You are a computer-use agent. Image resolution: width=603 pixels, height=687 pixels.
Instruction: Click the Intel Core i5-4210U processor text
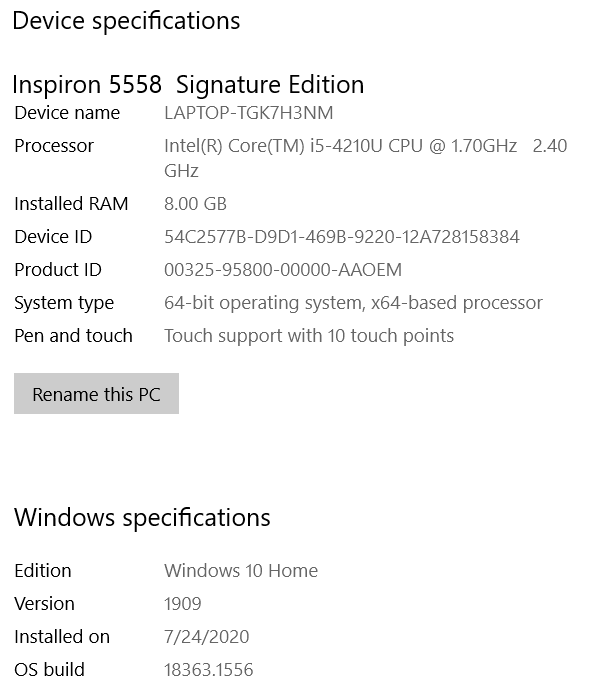pos(340,146)
